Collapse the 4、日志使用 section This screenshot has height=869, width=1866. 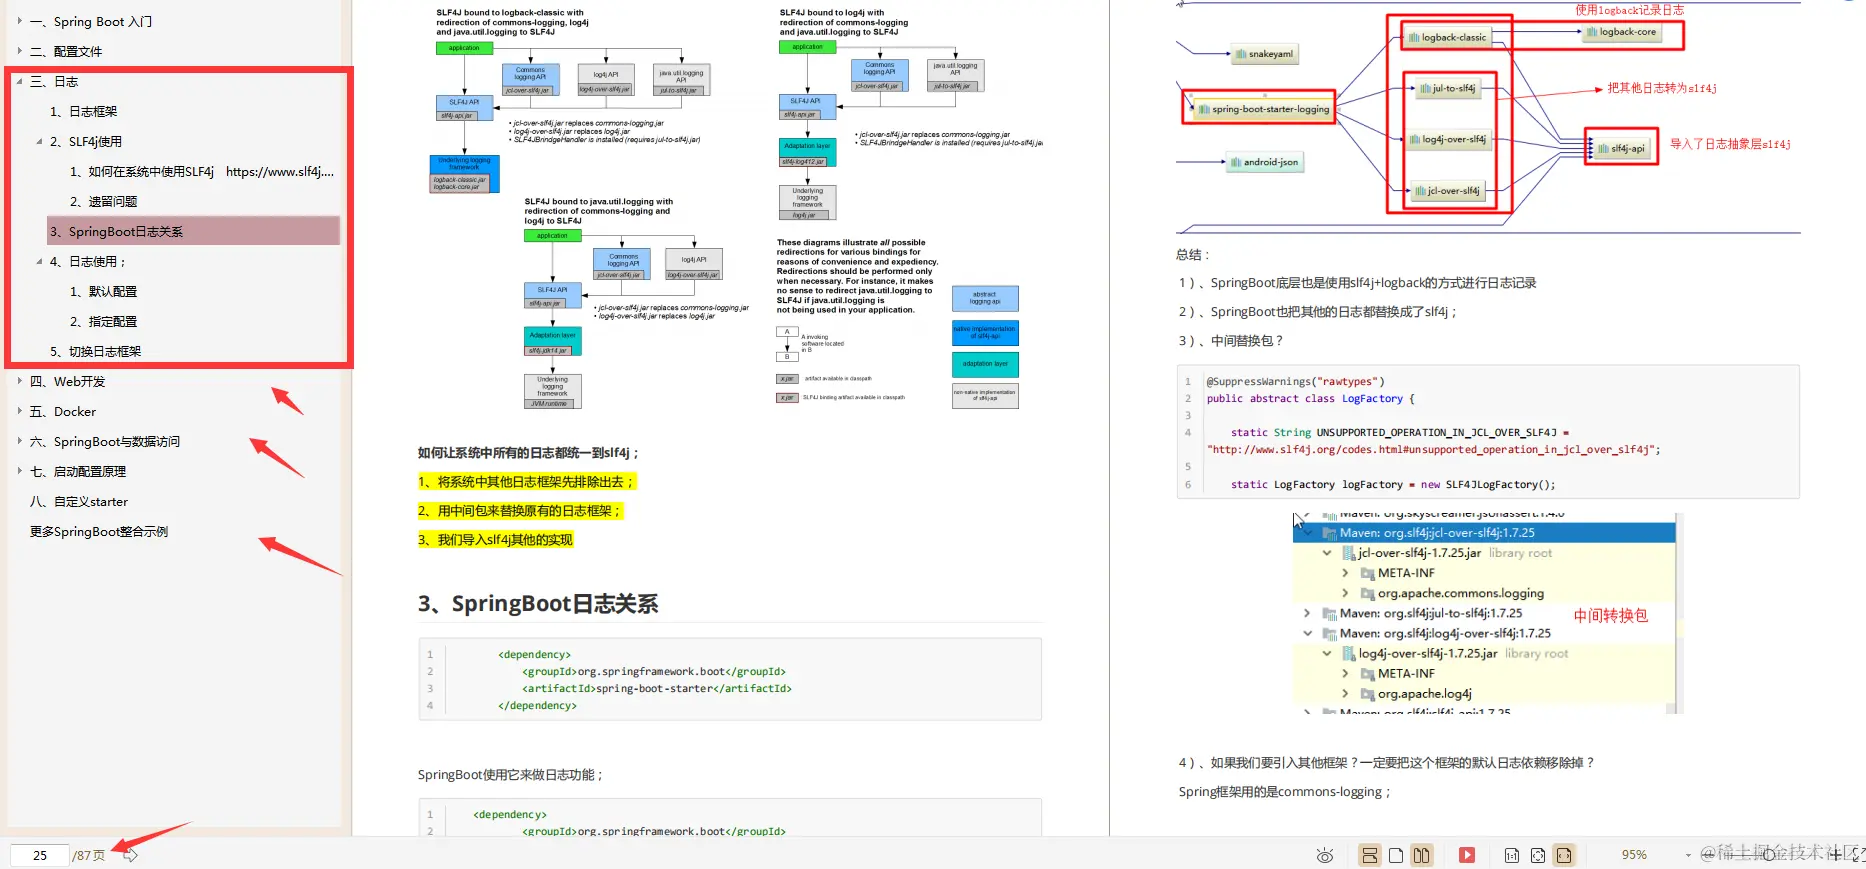(x=39, y=261)
